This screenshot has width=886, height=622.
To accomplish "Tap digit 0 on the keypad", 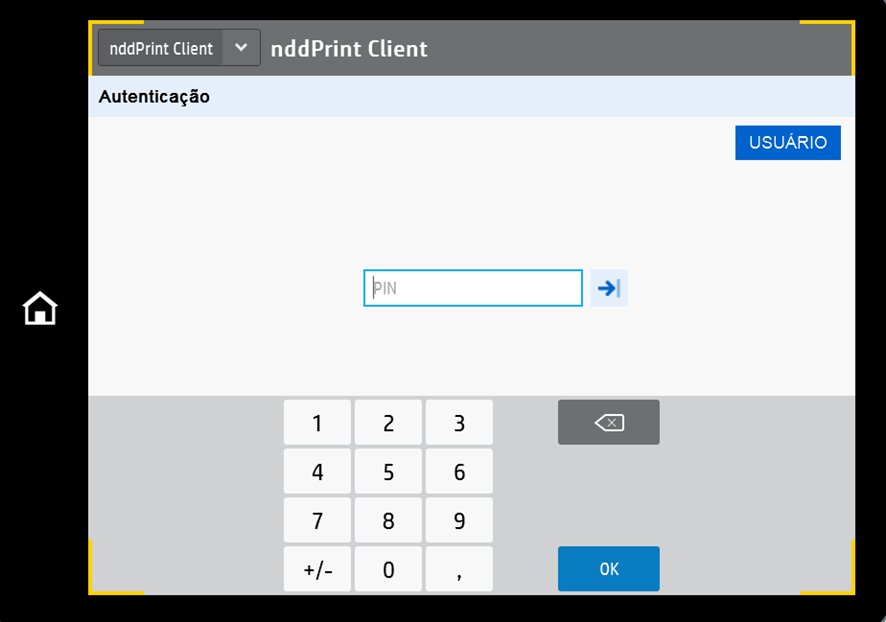I will (388, 568).
